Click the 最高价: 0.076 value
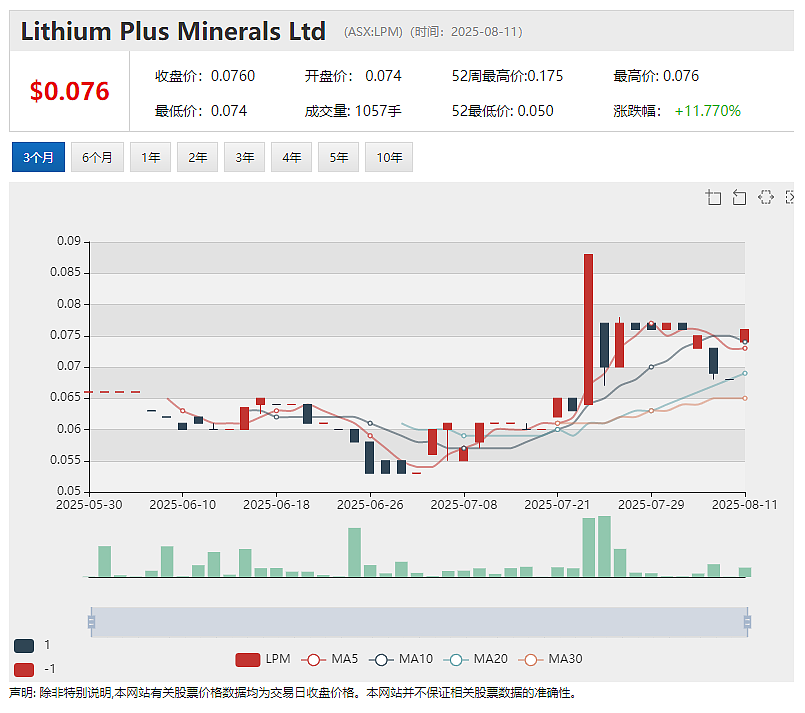This screenshot has width=805, height=713. [656, 76]
